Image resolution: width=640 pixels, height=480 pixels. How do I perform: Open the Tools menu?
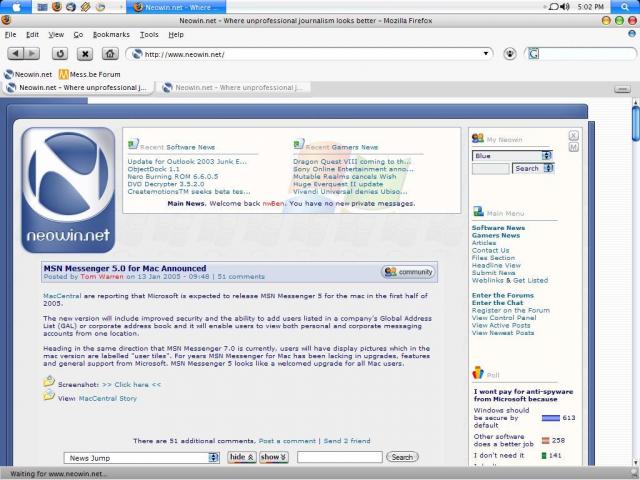click(x=149, y=35)
